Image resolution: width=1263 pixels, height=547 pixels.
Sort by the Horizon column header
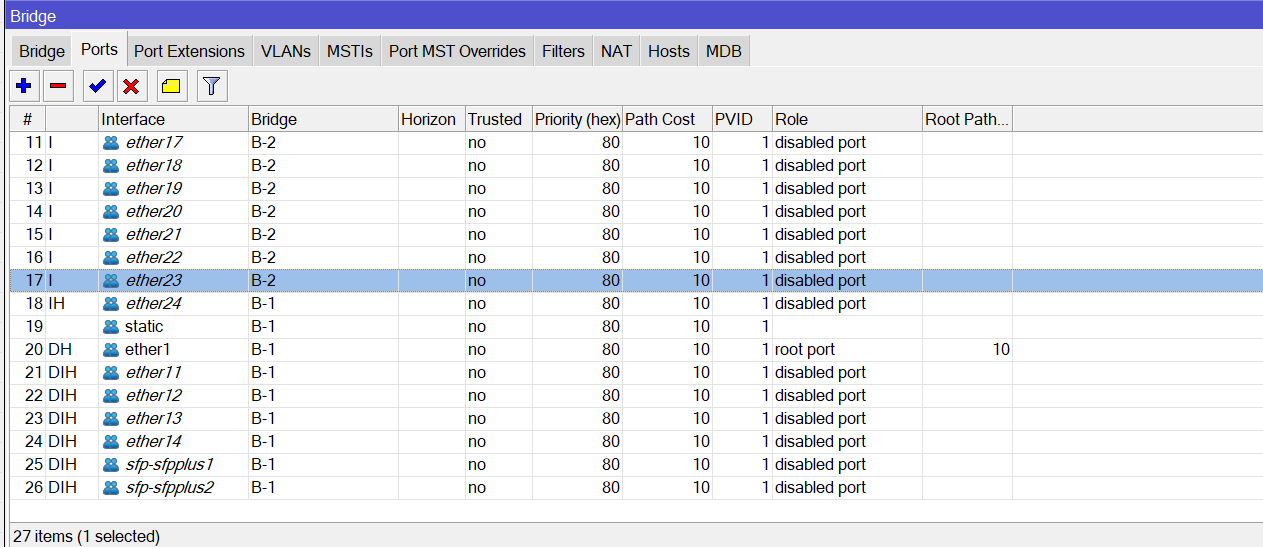point(431,119)
